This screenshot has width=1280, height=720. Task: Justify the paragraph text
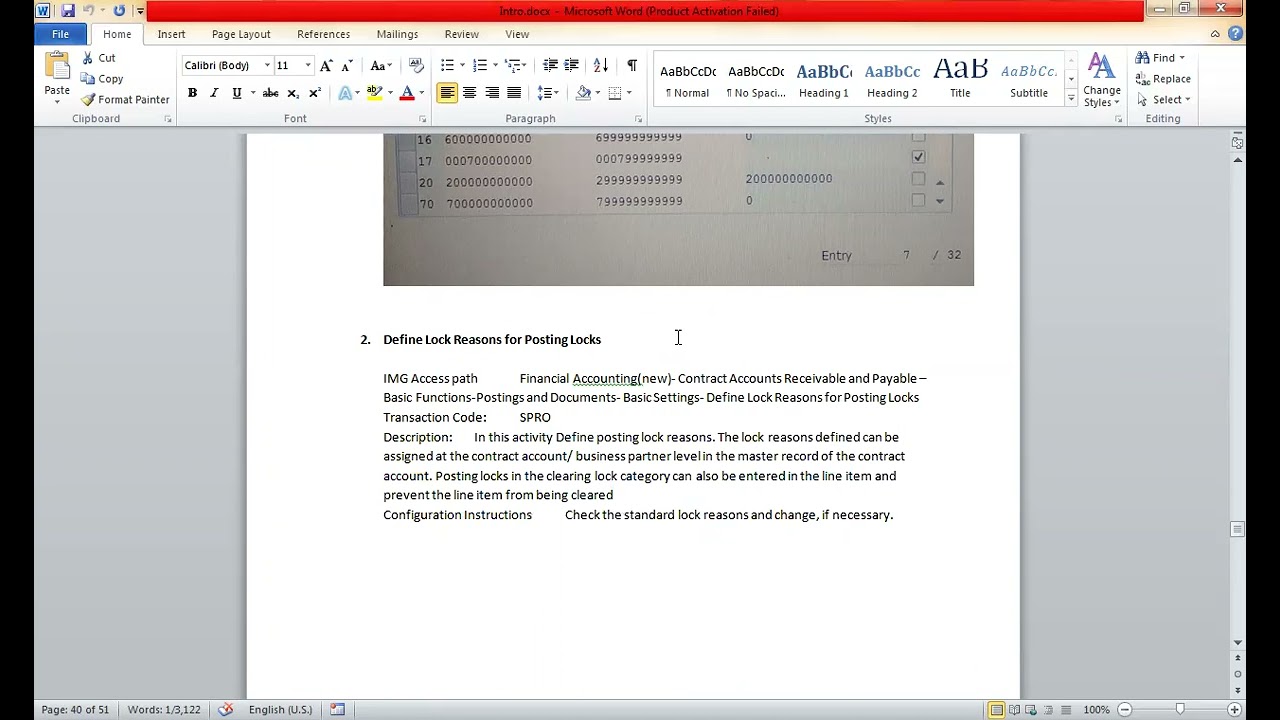tap(514, 93)
